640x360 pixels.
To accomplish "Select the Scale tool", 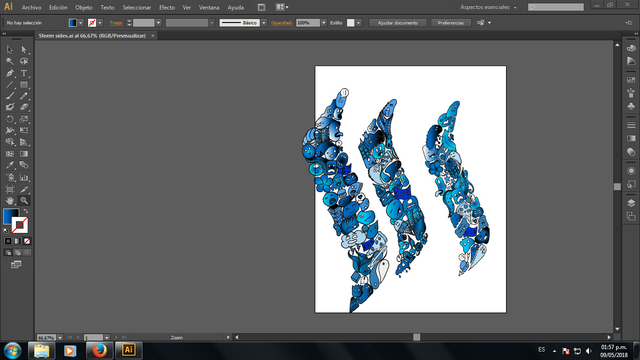I will [24, 119].
